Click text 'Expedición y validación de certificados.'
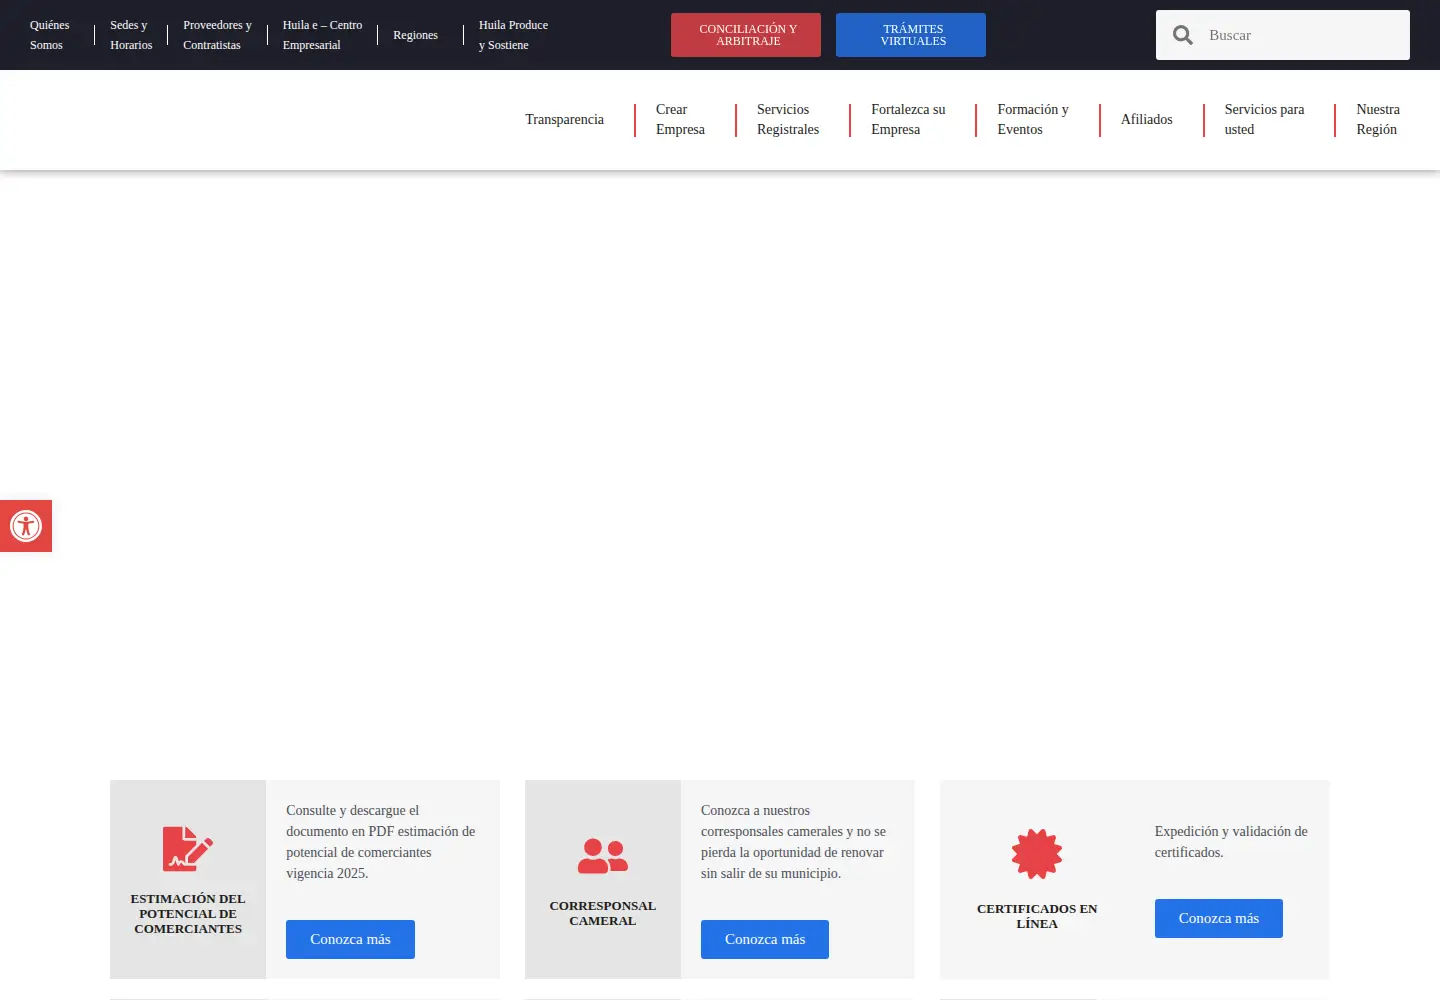 [x=1231, y=842]
